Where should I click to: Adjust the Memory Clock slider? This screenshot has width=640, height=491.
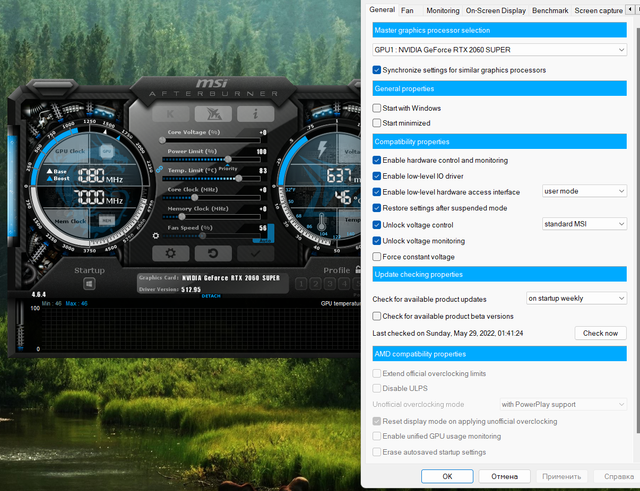211,217
